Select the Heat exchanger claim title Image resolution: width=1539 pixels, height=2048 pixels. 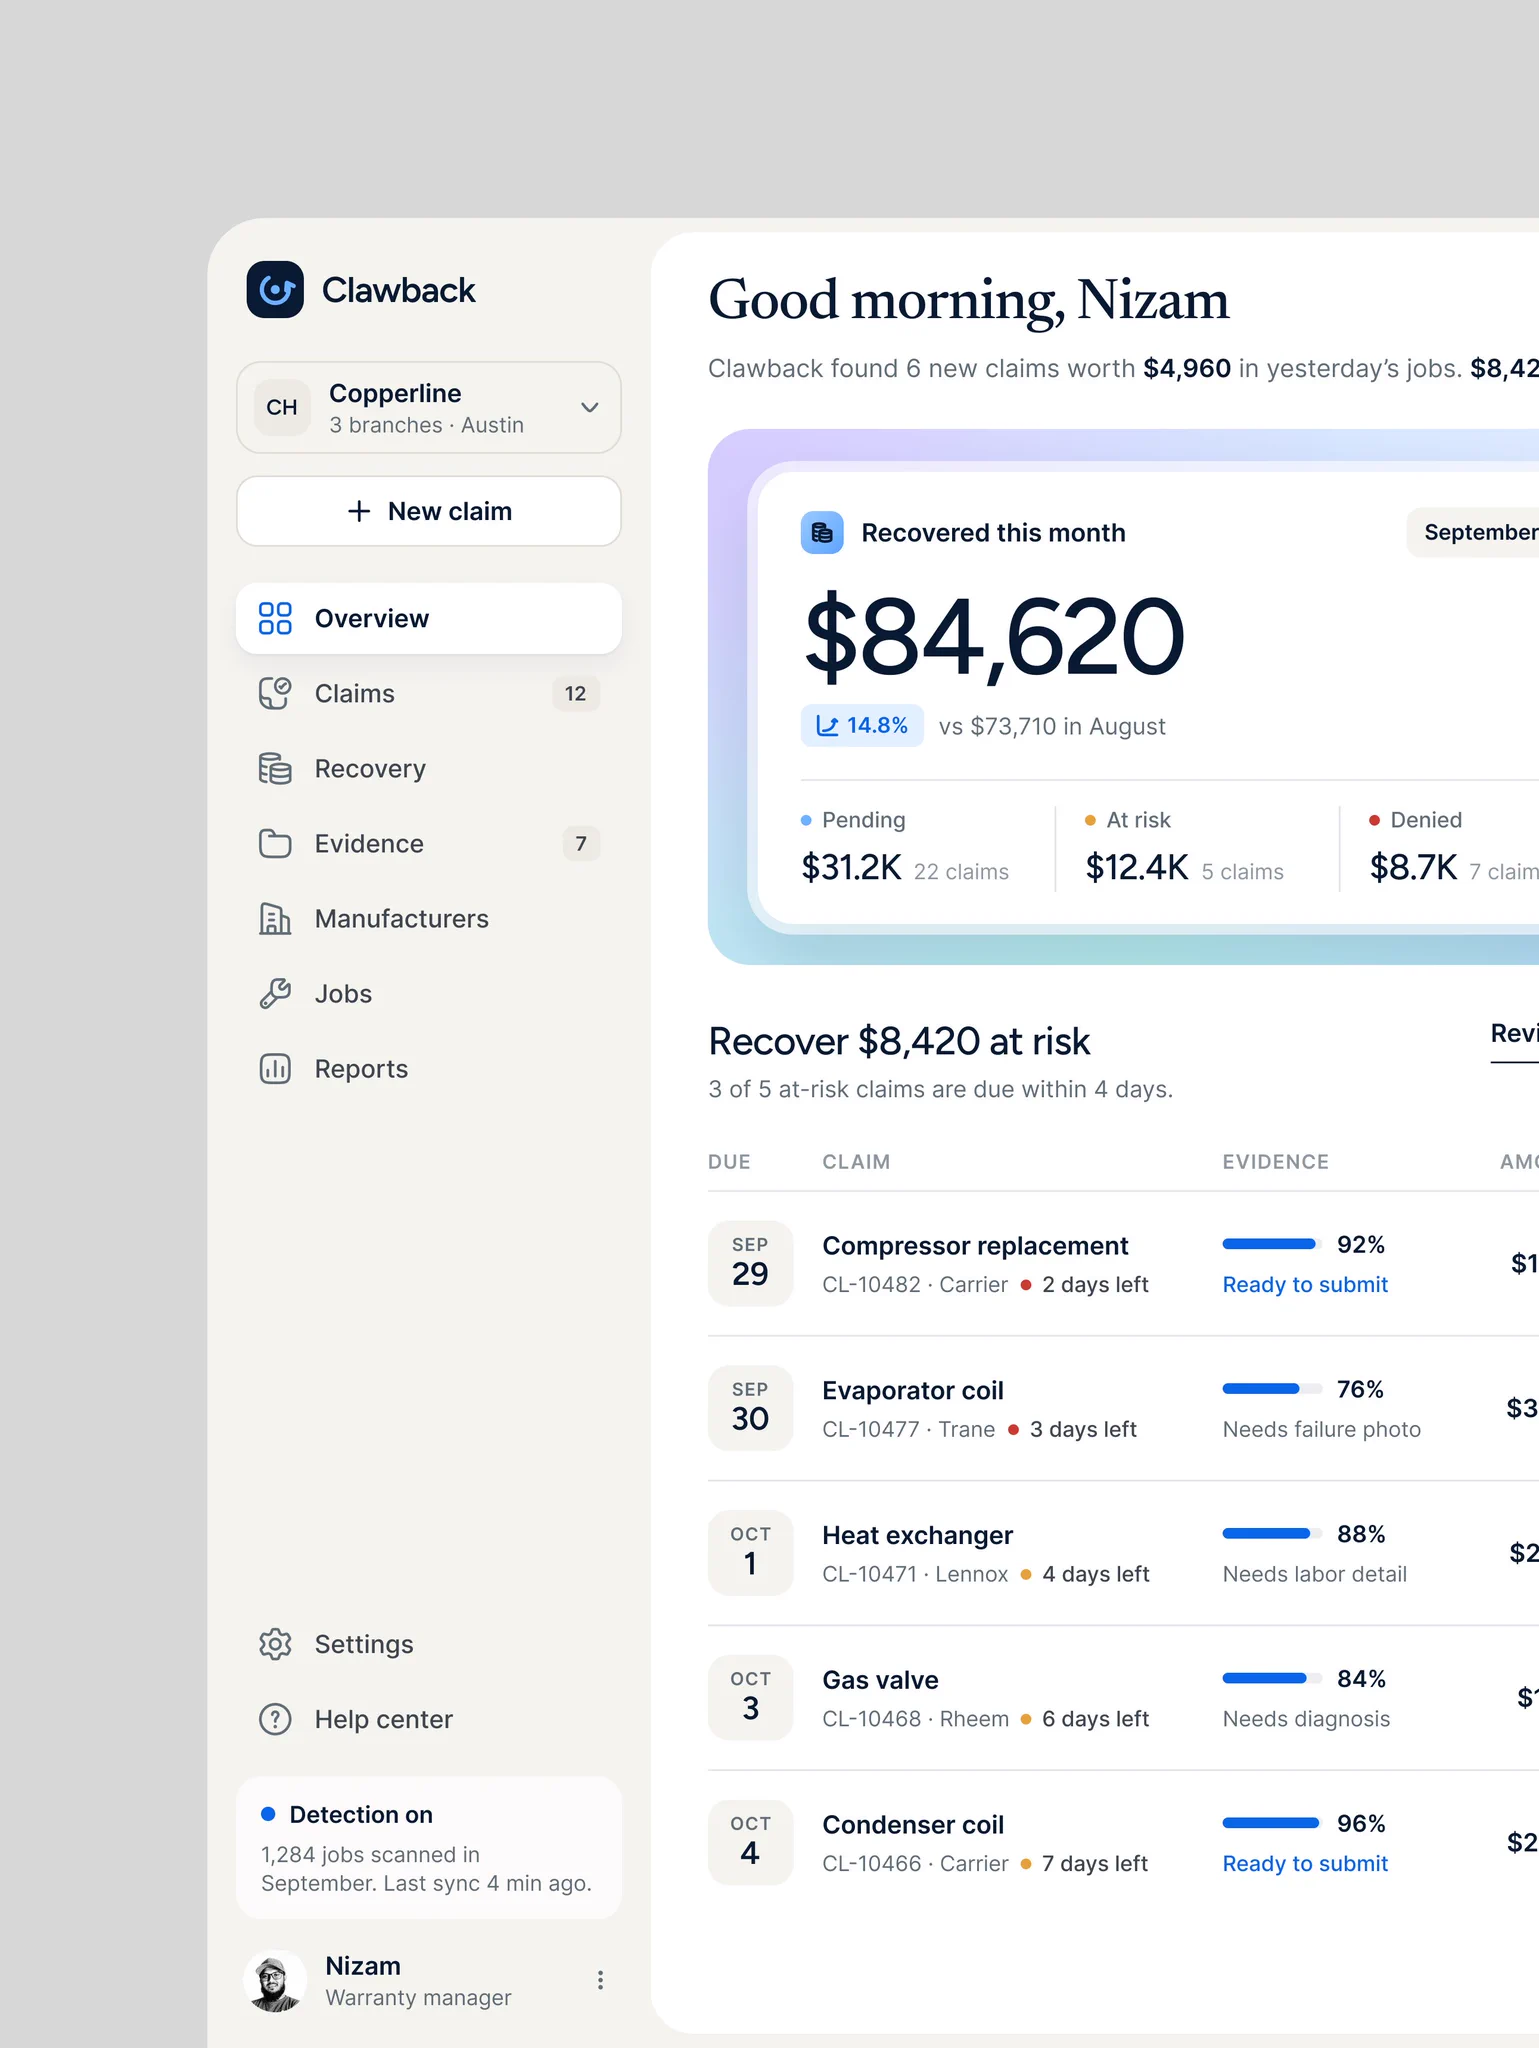click(x=917, y=1535)
